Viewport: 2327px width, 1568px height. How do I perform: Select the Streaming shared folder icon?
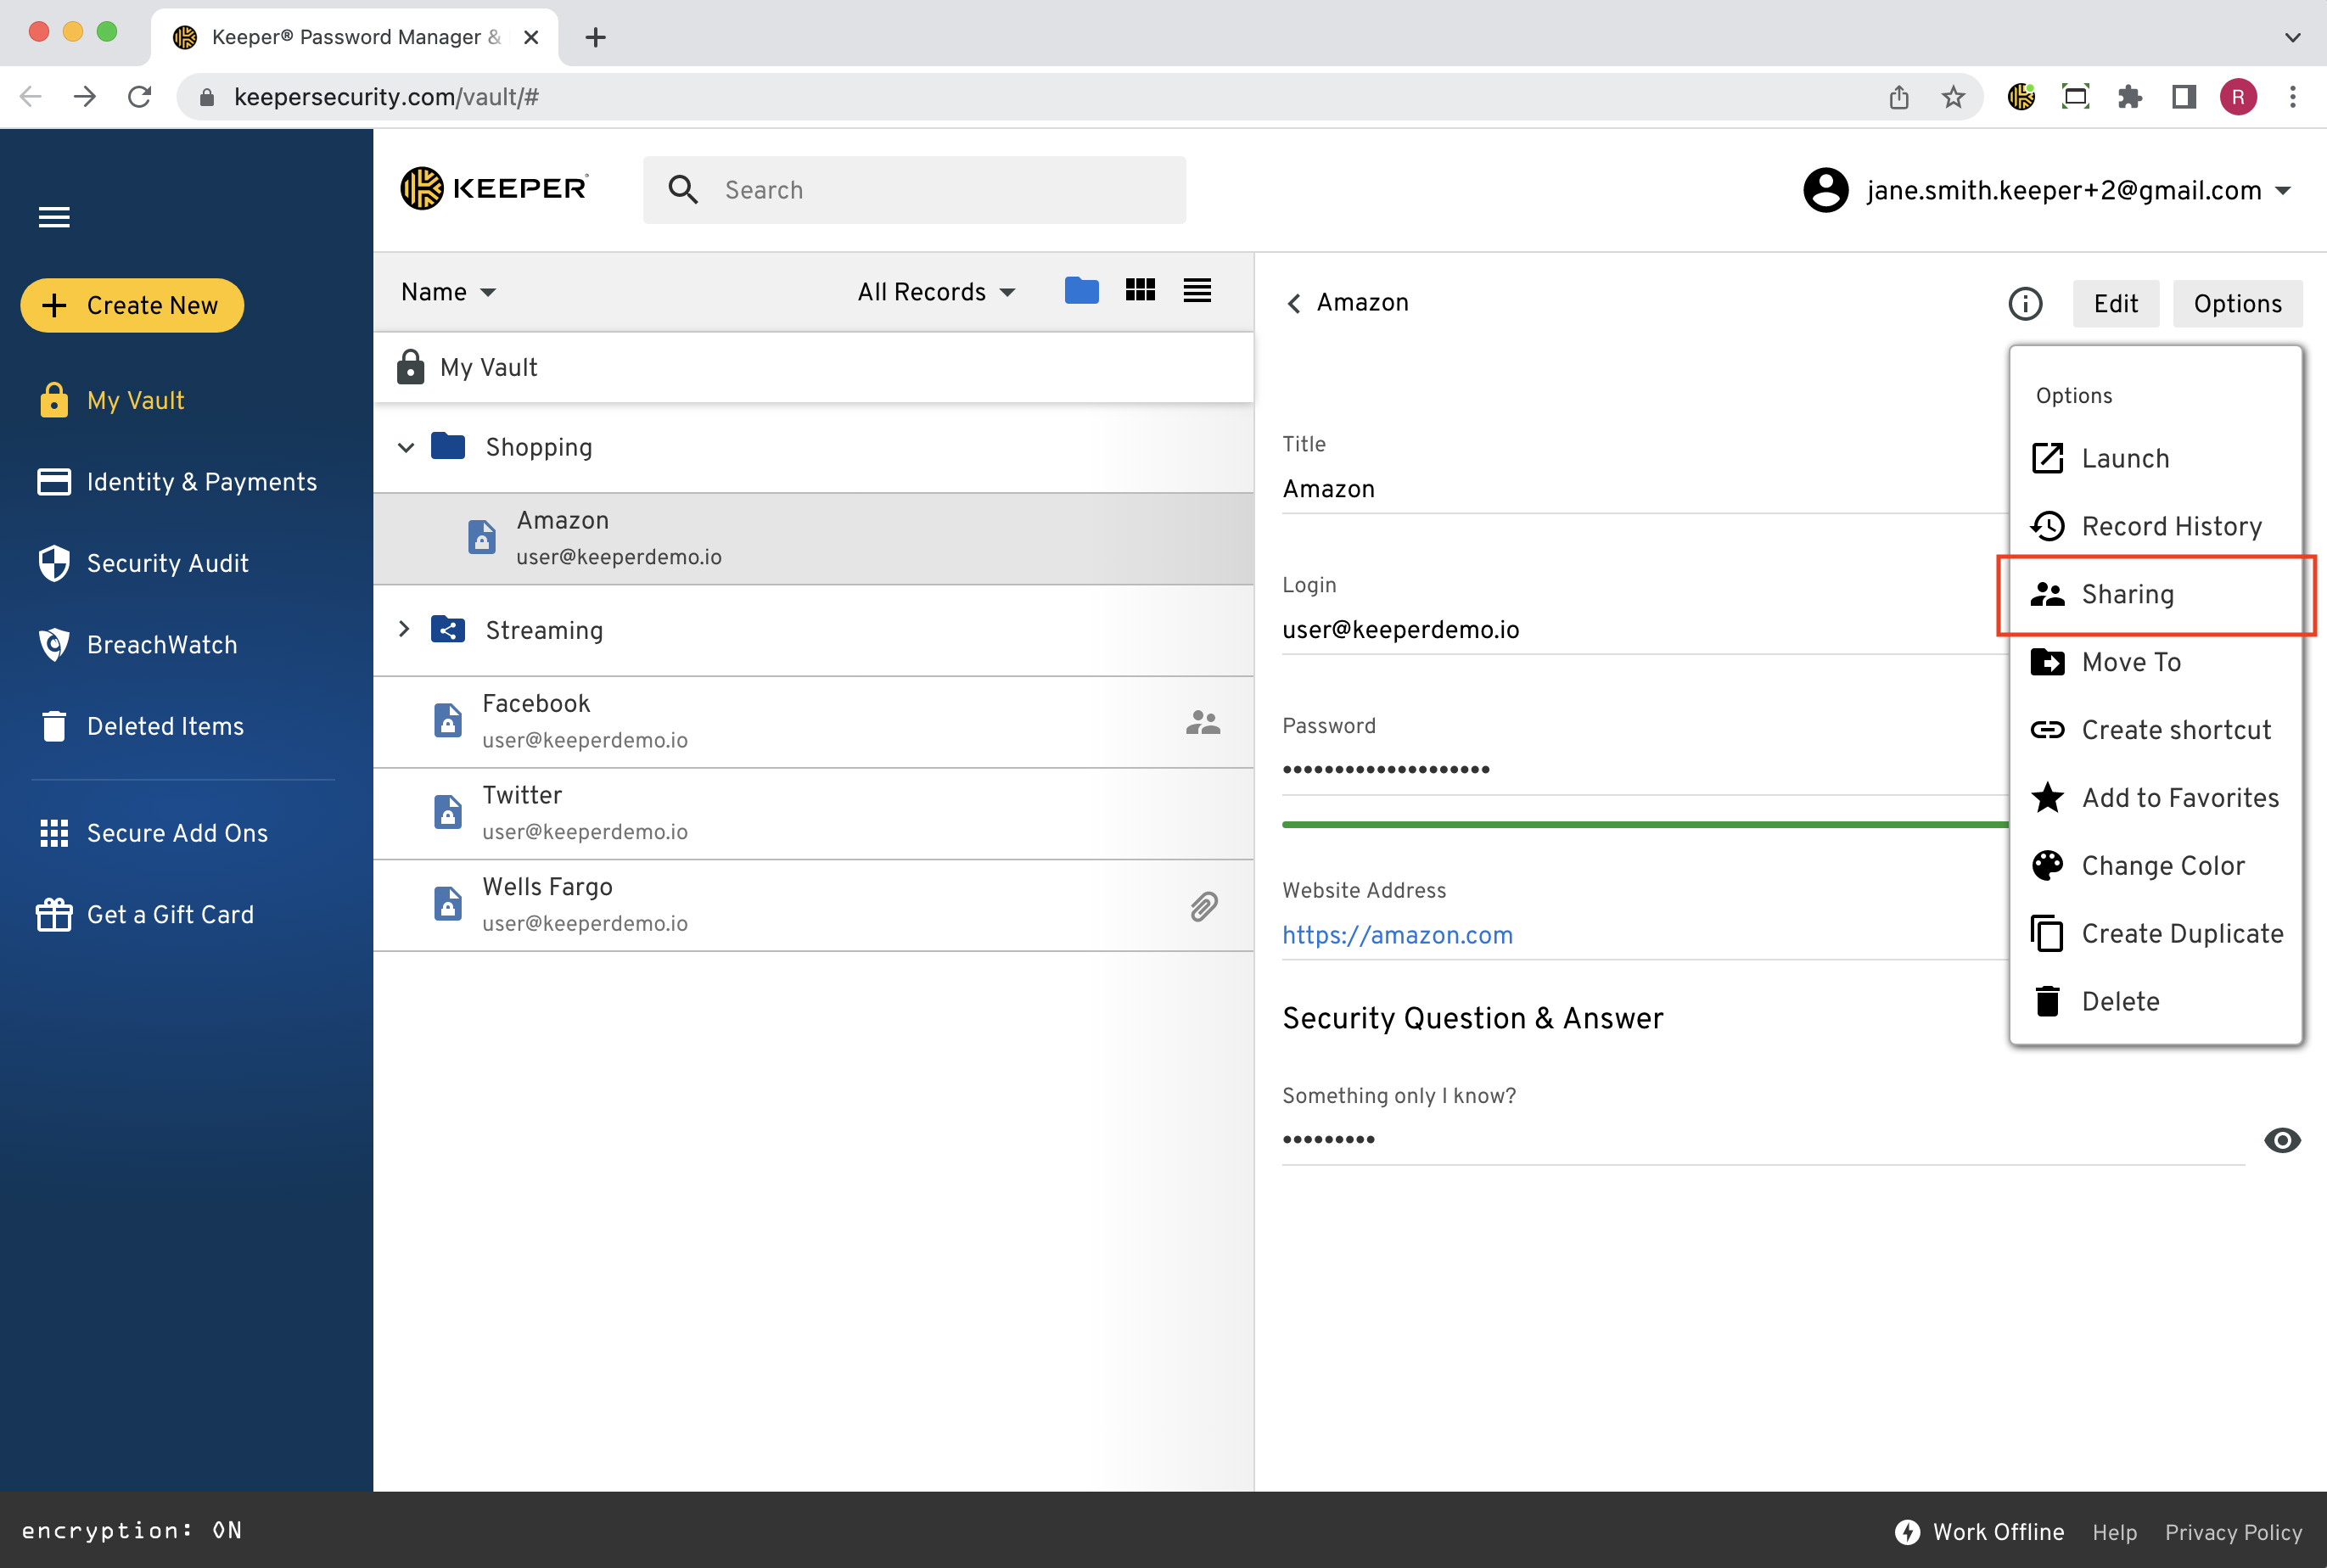pos(448,629)
